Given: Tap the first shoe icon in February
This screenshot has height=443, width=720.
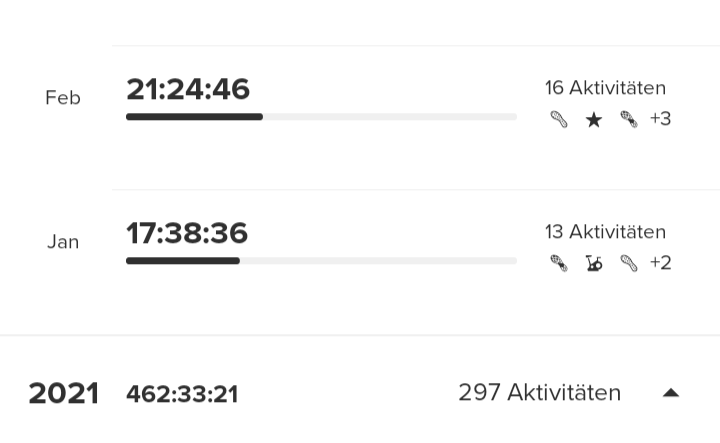Looking at the screenshot, I should click(559, 120).
